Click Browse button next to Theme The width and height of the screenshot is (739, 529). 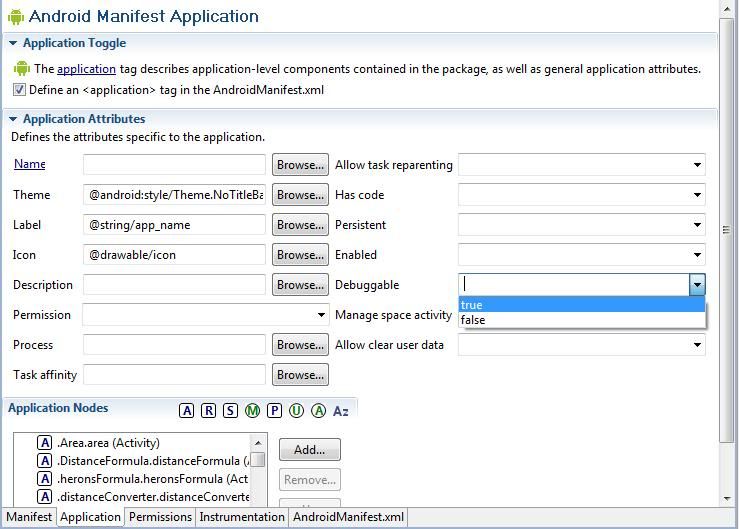click(x=300, y=195)
